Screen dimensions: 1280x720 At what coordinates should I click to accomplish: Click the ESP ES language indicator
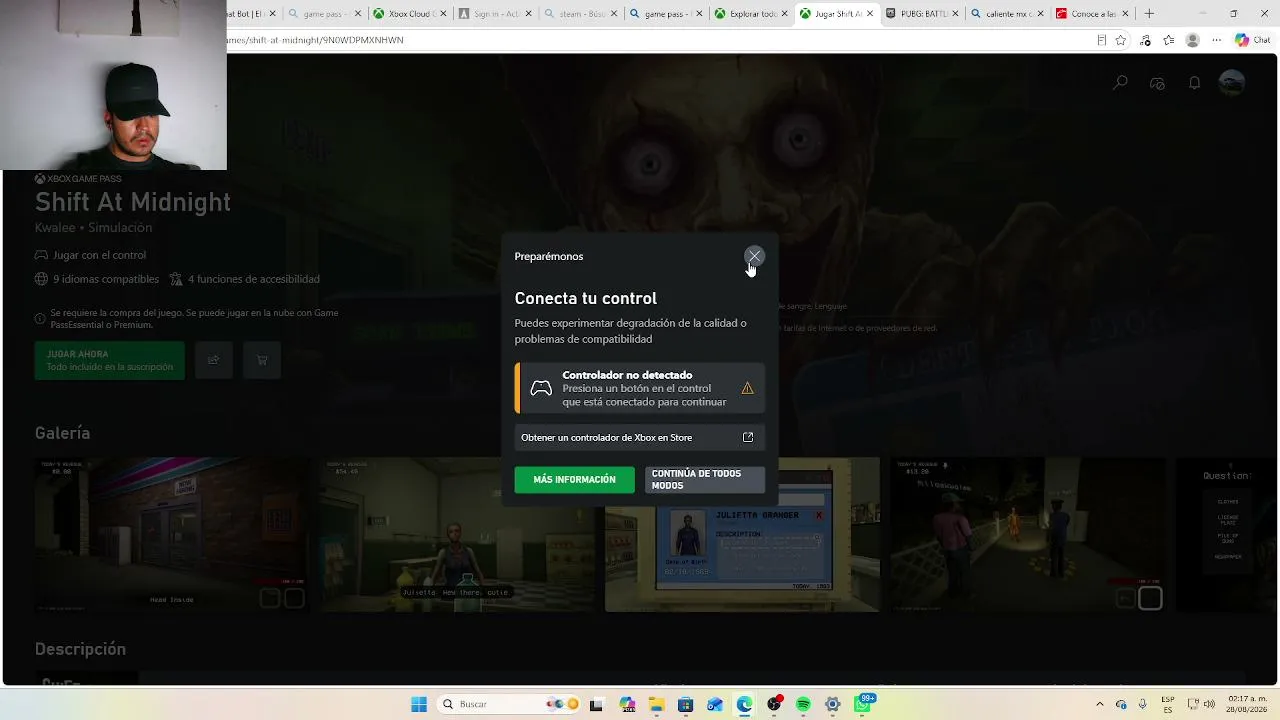(x=1168, y=704)
